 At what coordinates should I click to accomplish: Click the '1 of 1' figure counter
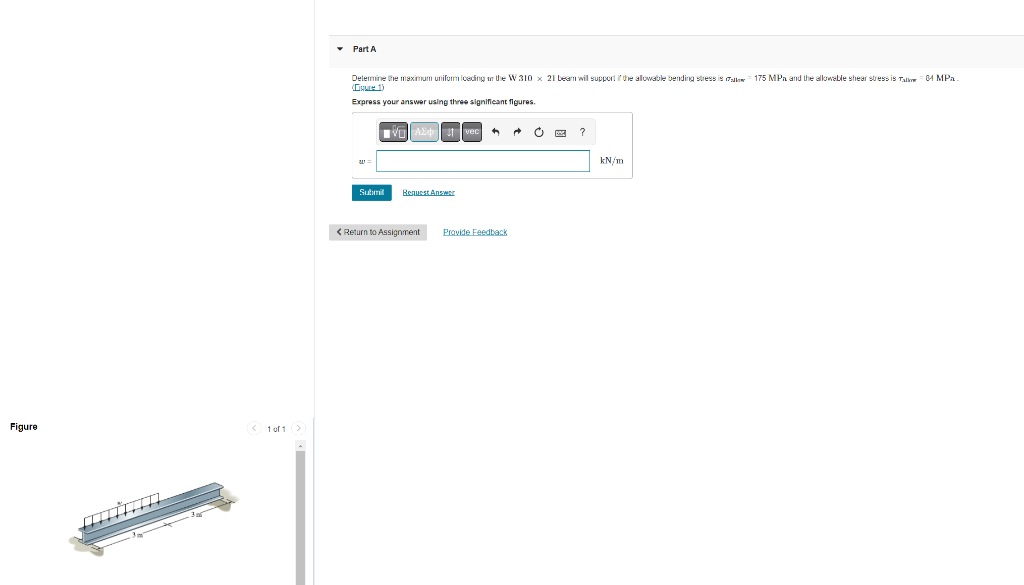[276, 429]
